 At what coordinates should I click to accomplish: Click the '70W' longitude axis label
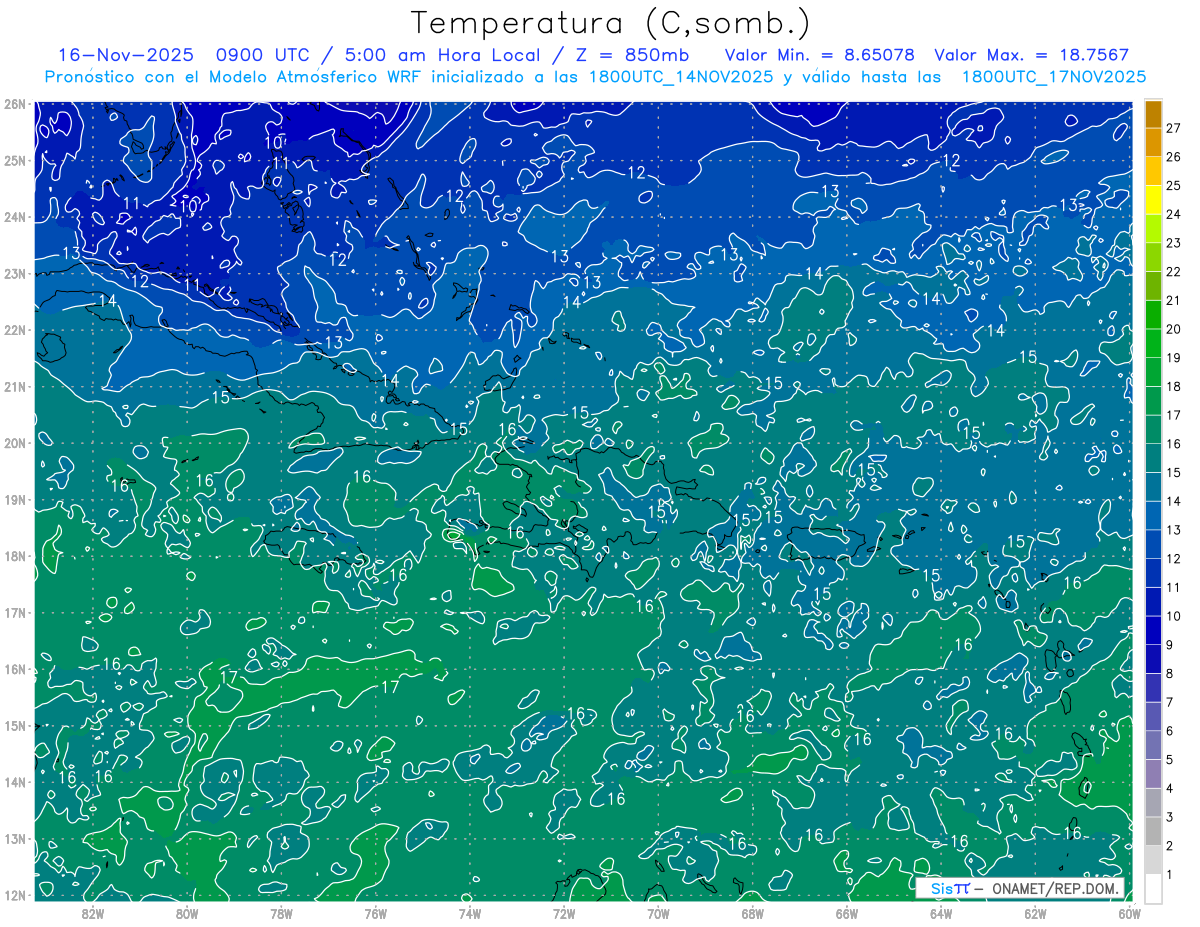coord(658,913)
